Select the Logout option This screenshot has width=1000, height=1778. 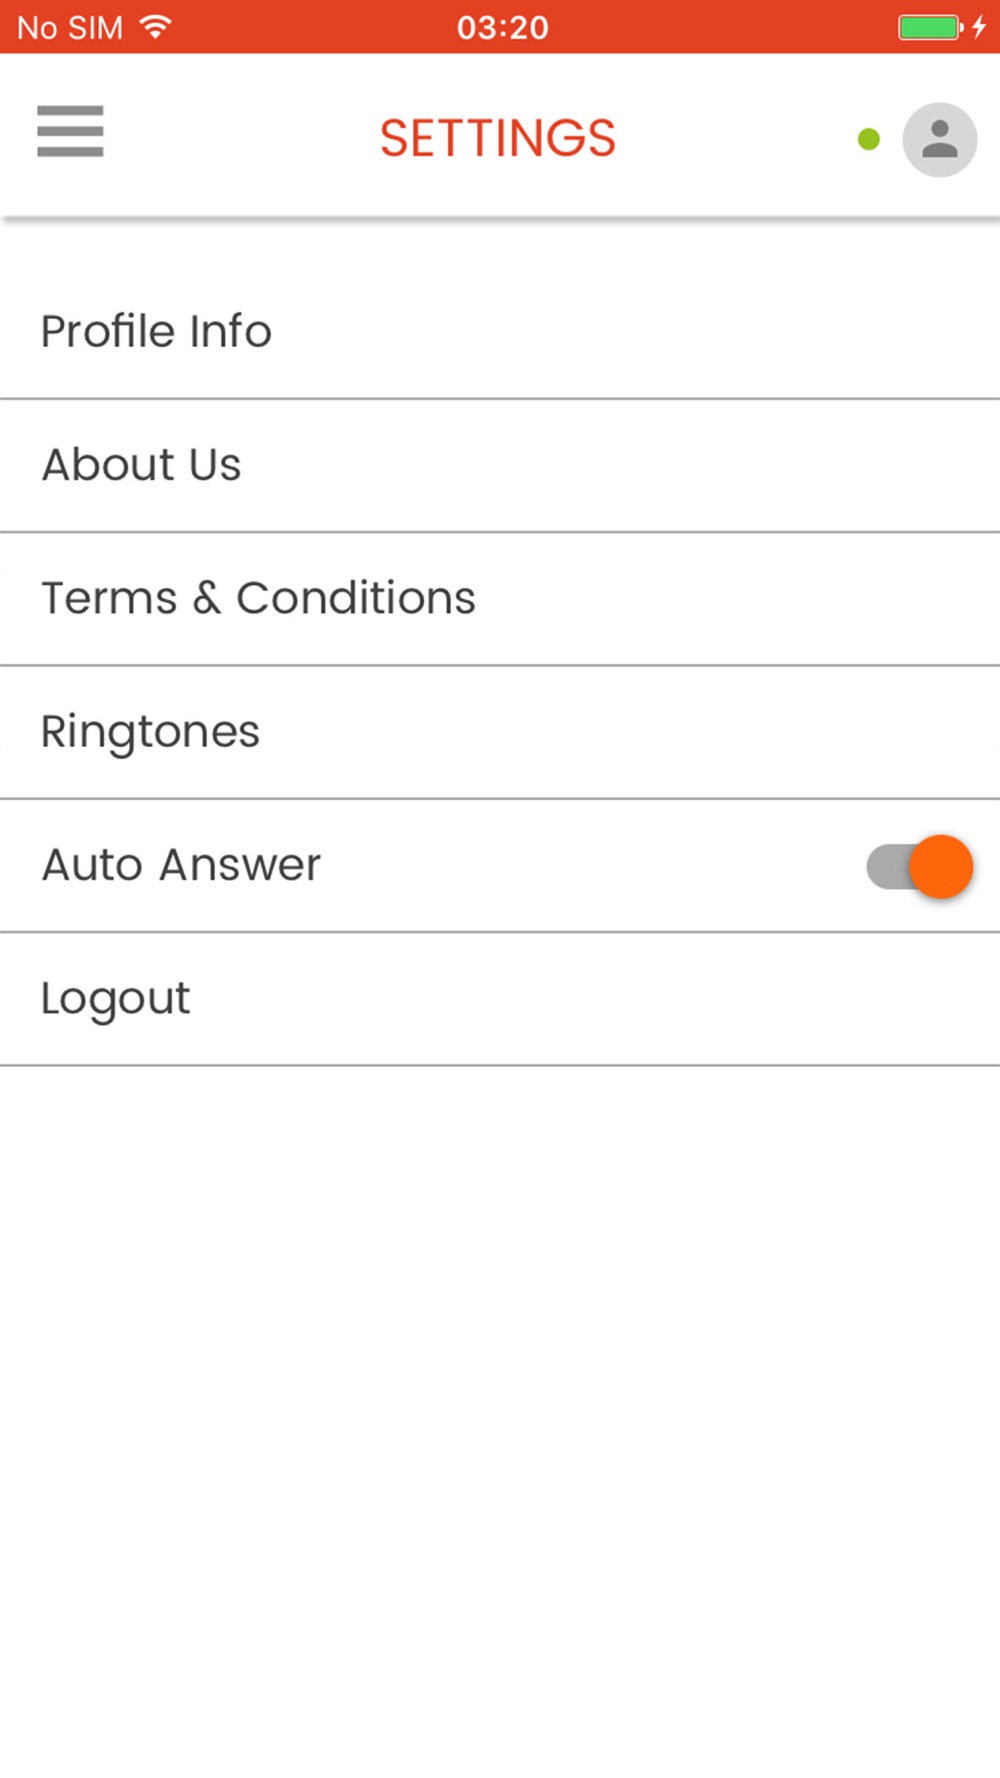tap(500, 999)
